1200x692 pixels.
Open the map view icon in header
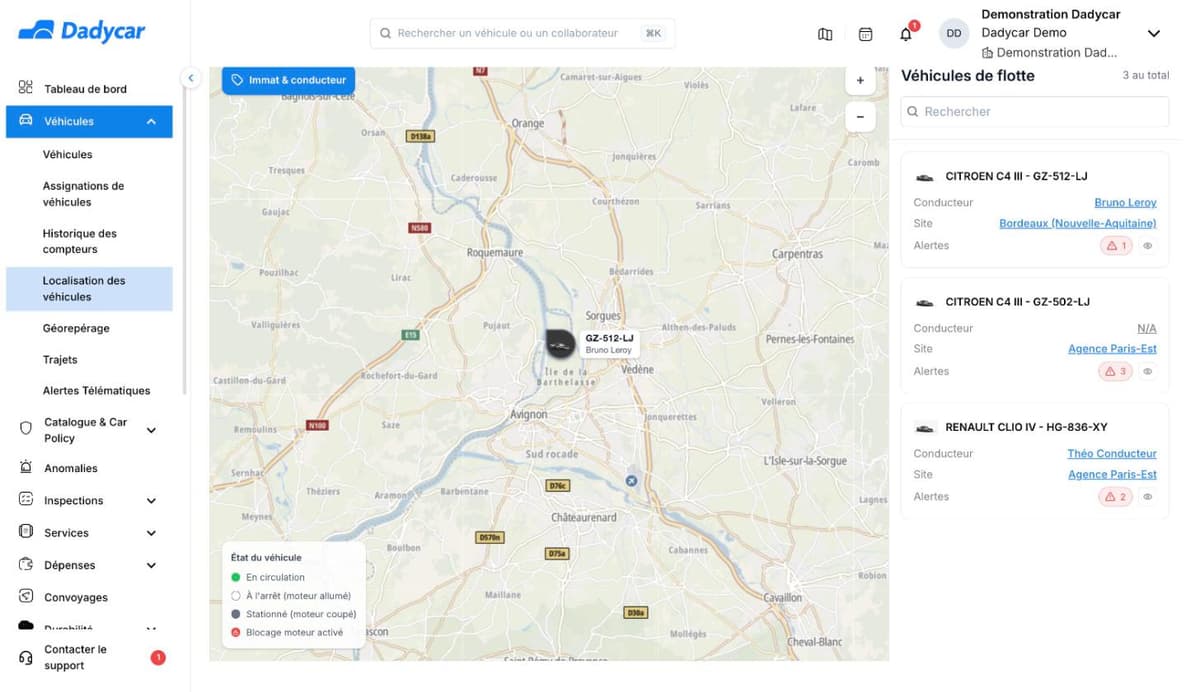(x=825, y=34)
